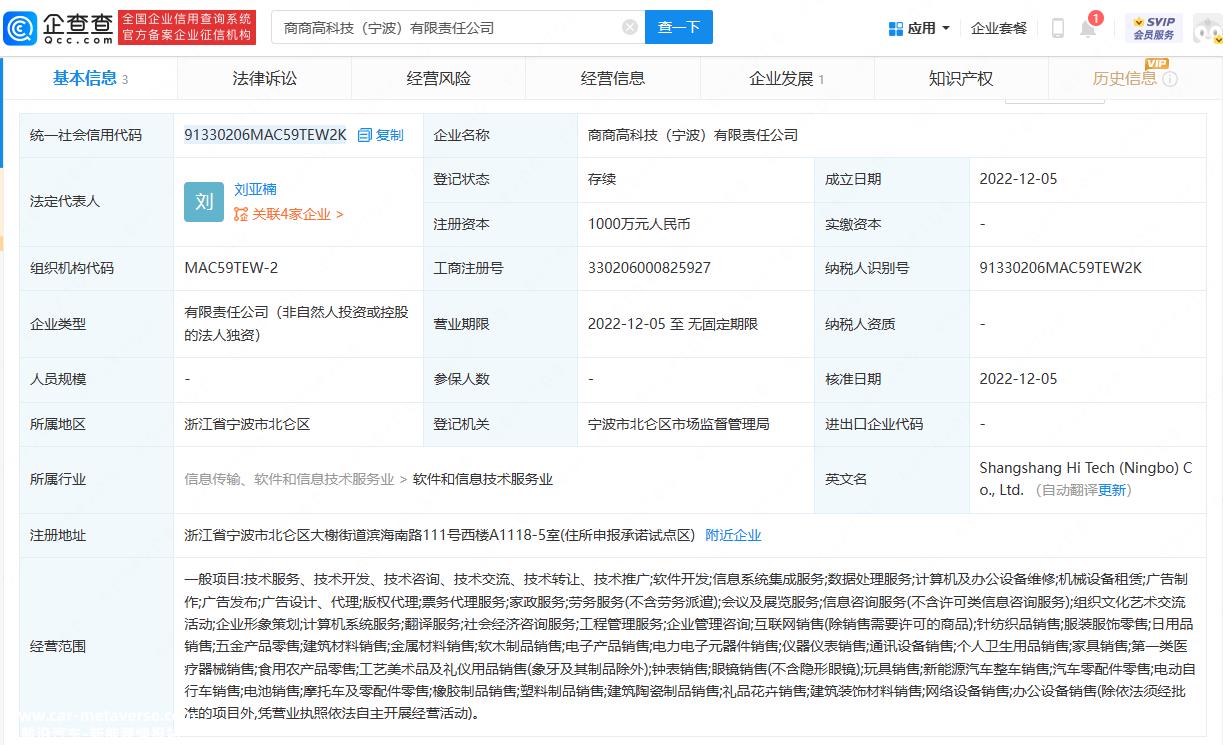Open 企业套餐 link
Viewport: 1223px width, 745px height.
point(999,28)
